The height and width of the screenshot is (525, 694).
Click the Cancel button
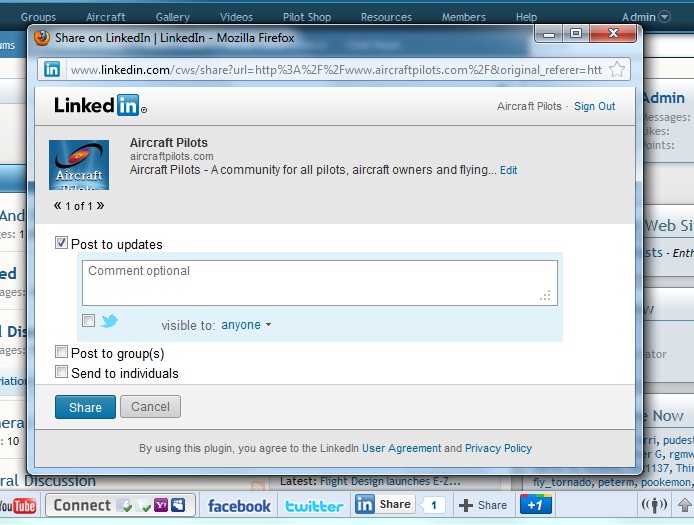click(x=150, y=406)
